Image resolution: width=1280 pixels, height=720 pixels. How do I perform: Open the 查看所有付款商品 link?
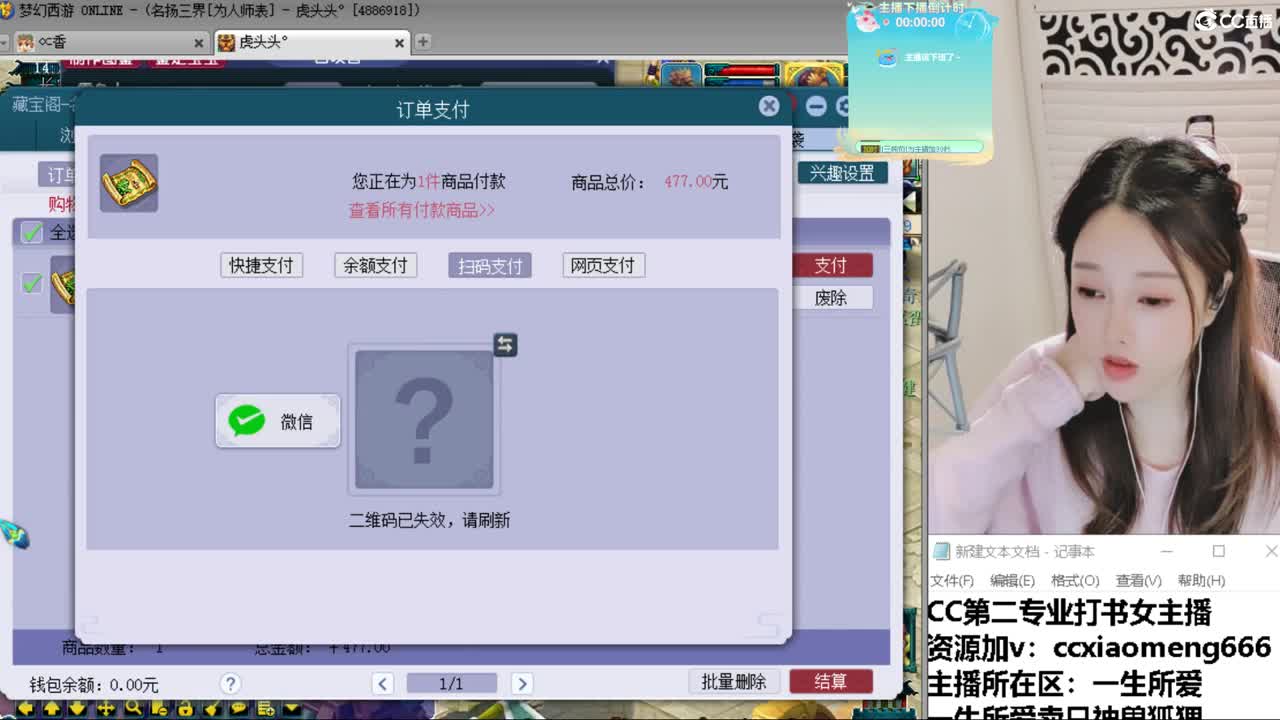click(420, 209)
